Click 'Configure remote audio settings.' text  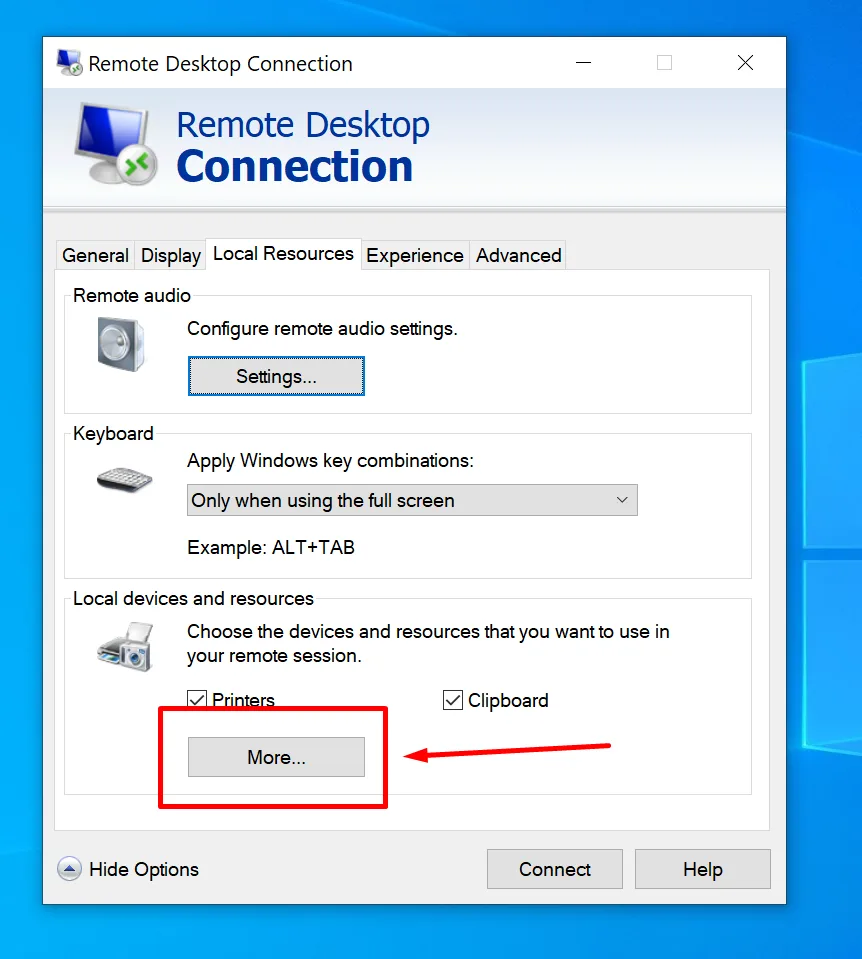(x=322, y=328)
